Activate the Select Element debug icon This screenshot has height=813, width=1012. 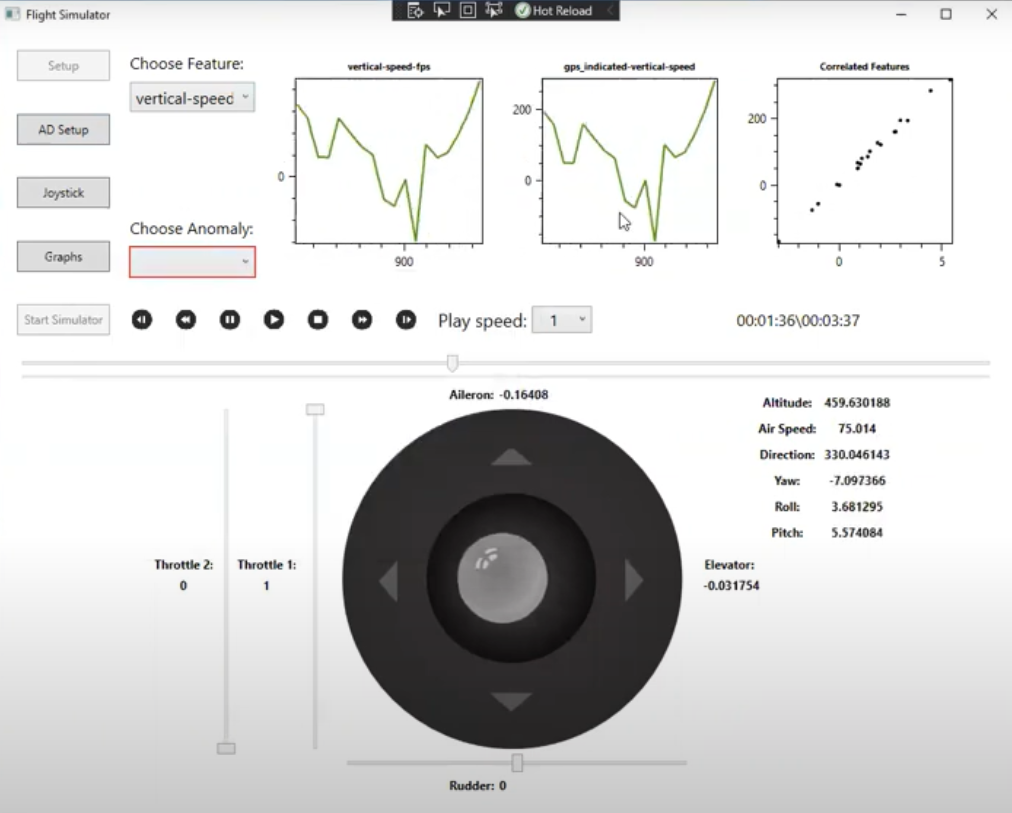(441, 10)
